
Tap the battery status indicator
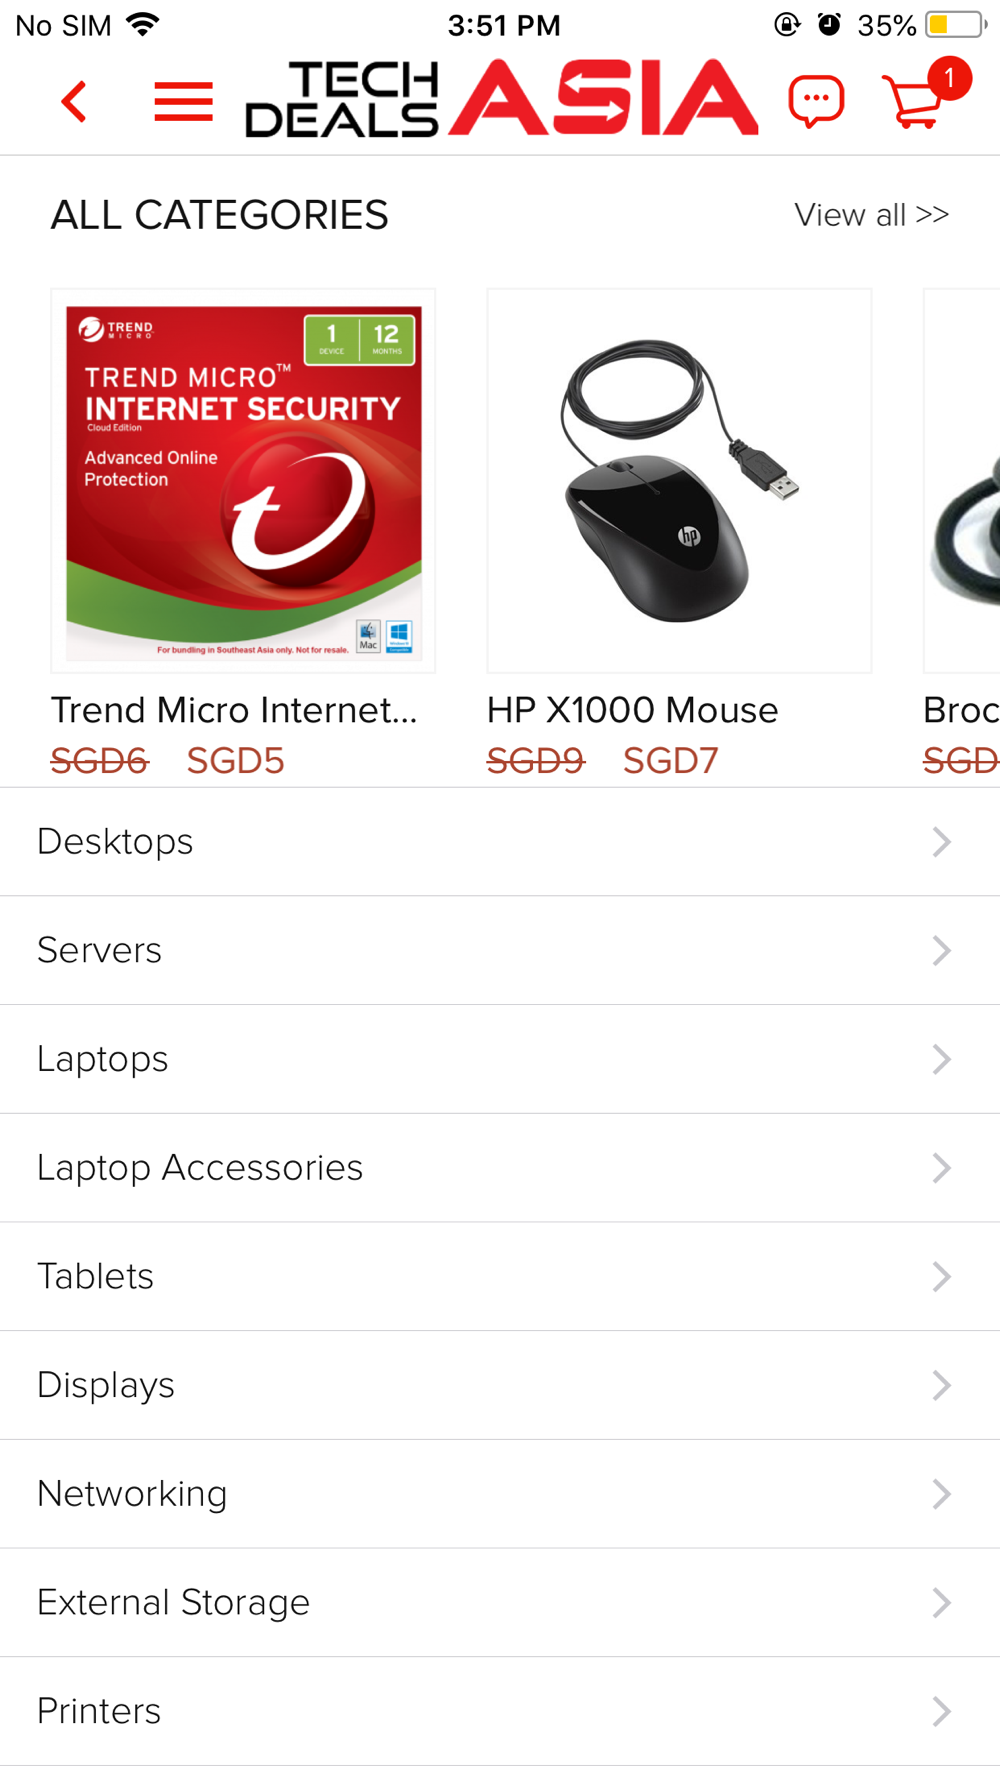(x=956, y=25)
